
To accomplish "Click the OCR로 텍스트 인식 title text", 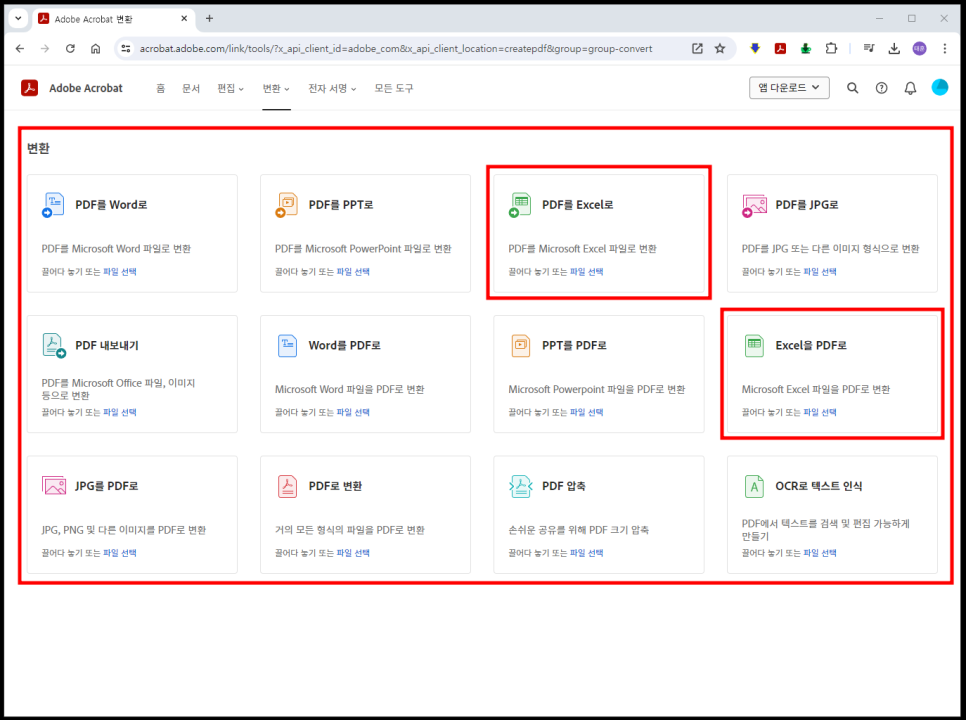I will [819, 485].
